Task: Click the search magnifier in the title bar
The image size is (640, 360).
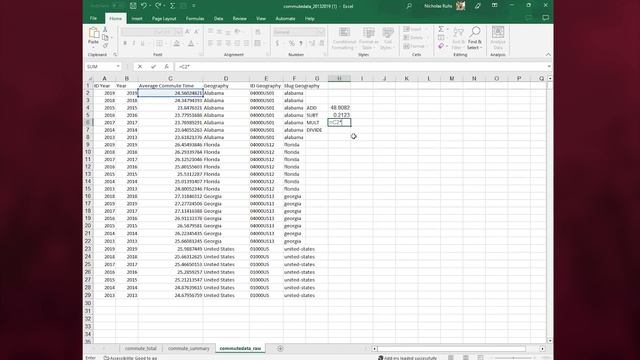Action: tap(409, 6)
